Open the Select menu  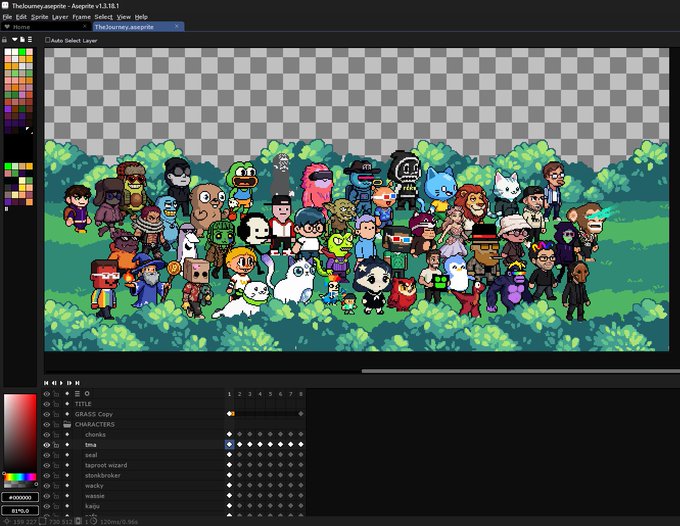(104, 17)
